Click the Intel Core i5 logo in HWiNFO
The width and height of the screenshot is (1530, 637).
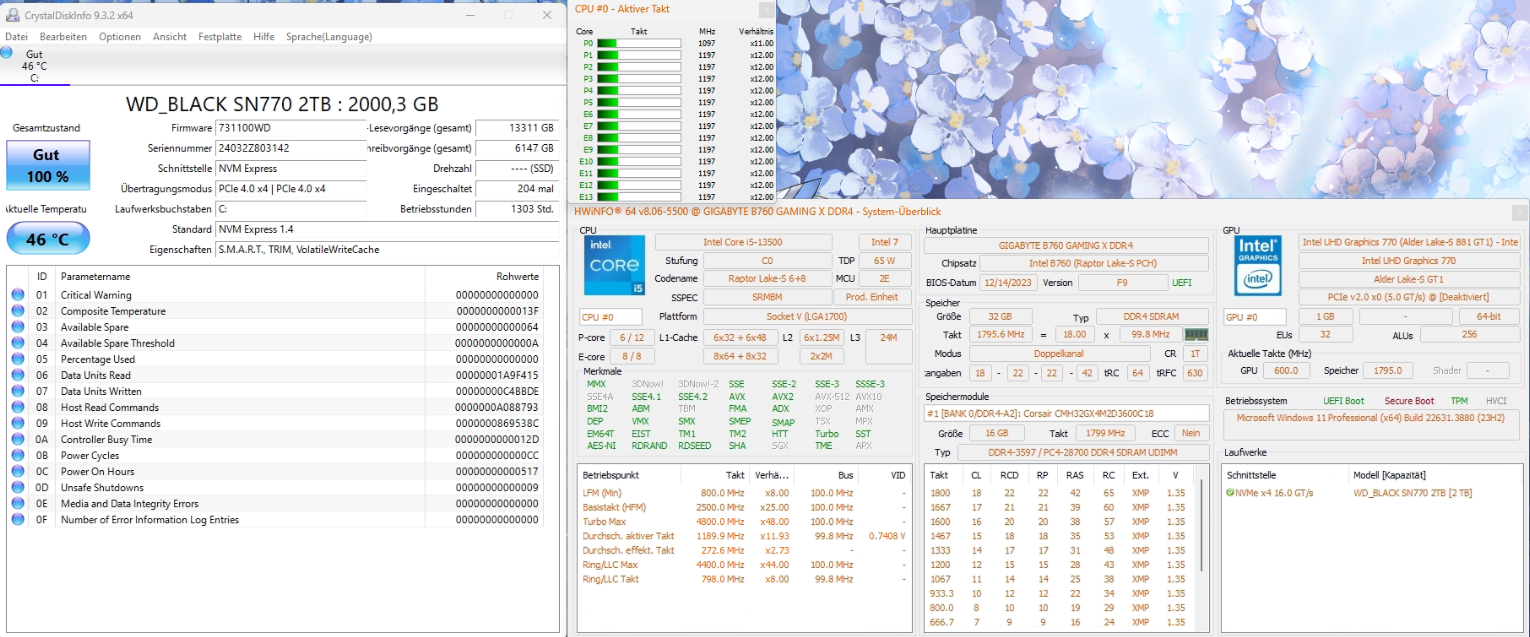tap(615, 265)
